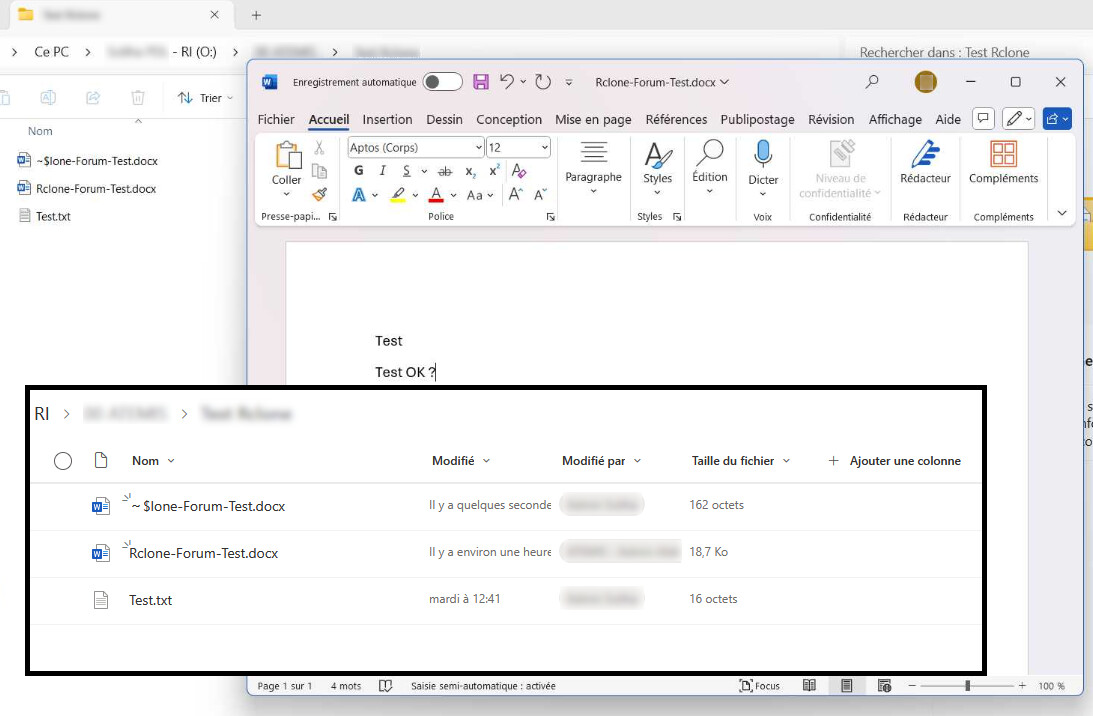Click the Copy icon
1093x716 pixels.
(319, 171)
